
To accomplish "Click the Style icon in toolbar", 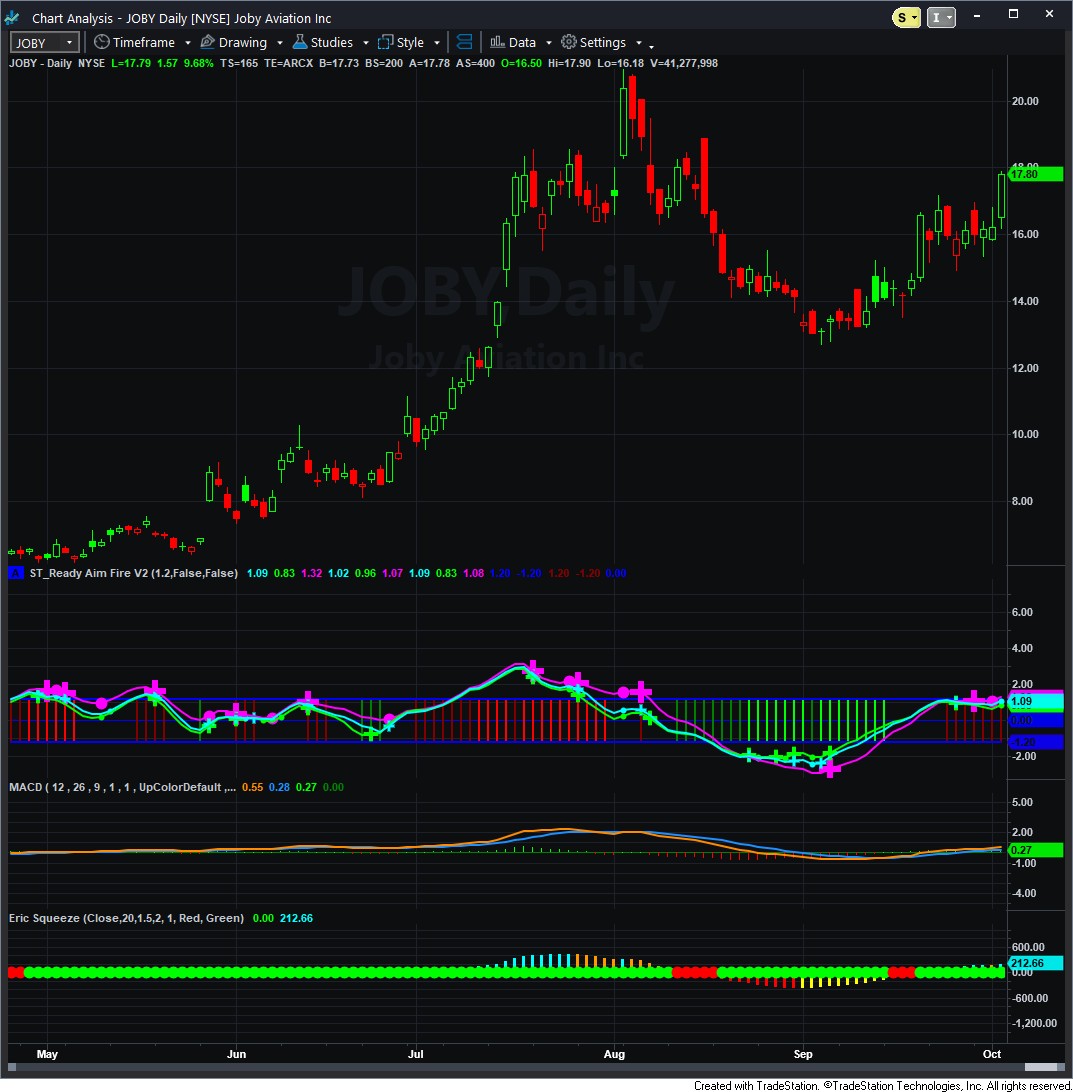I will [x=385, y=42].
